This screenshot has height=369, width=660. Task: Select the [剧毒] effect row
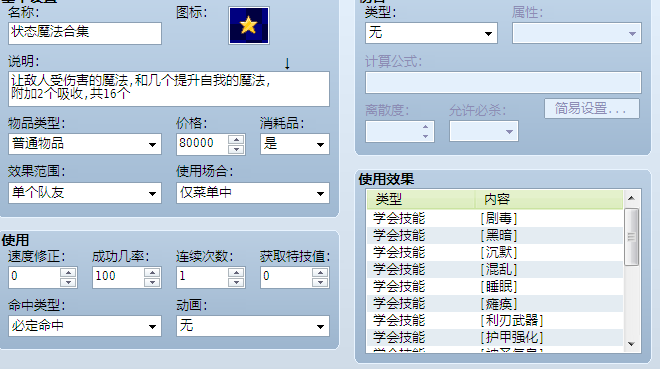point(495,218)
